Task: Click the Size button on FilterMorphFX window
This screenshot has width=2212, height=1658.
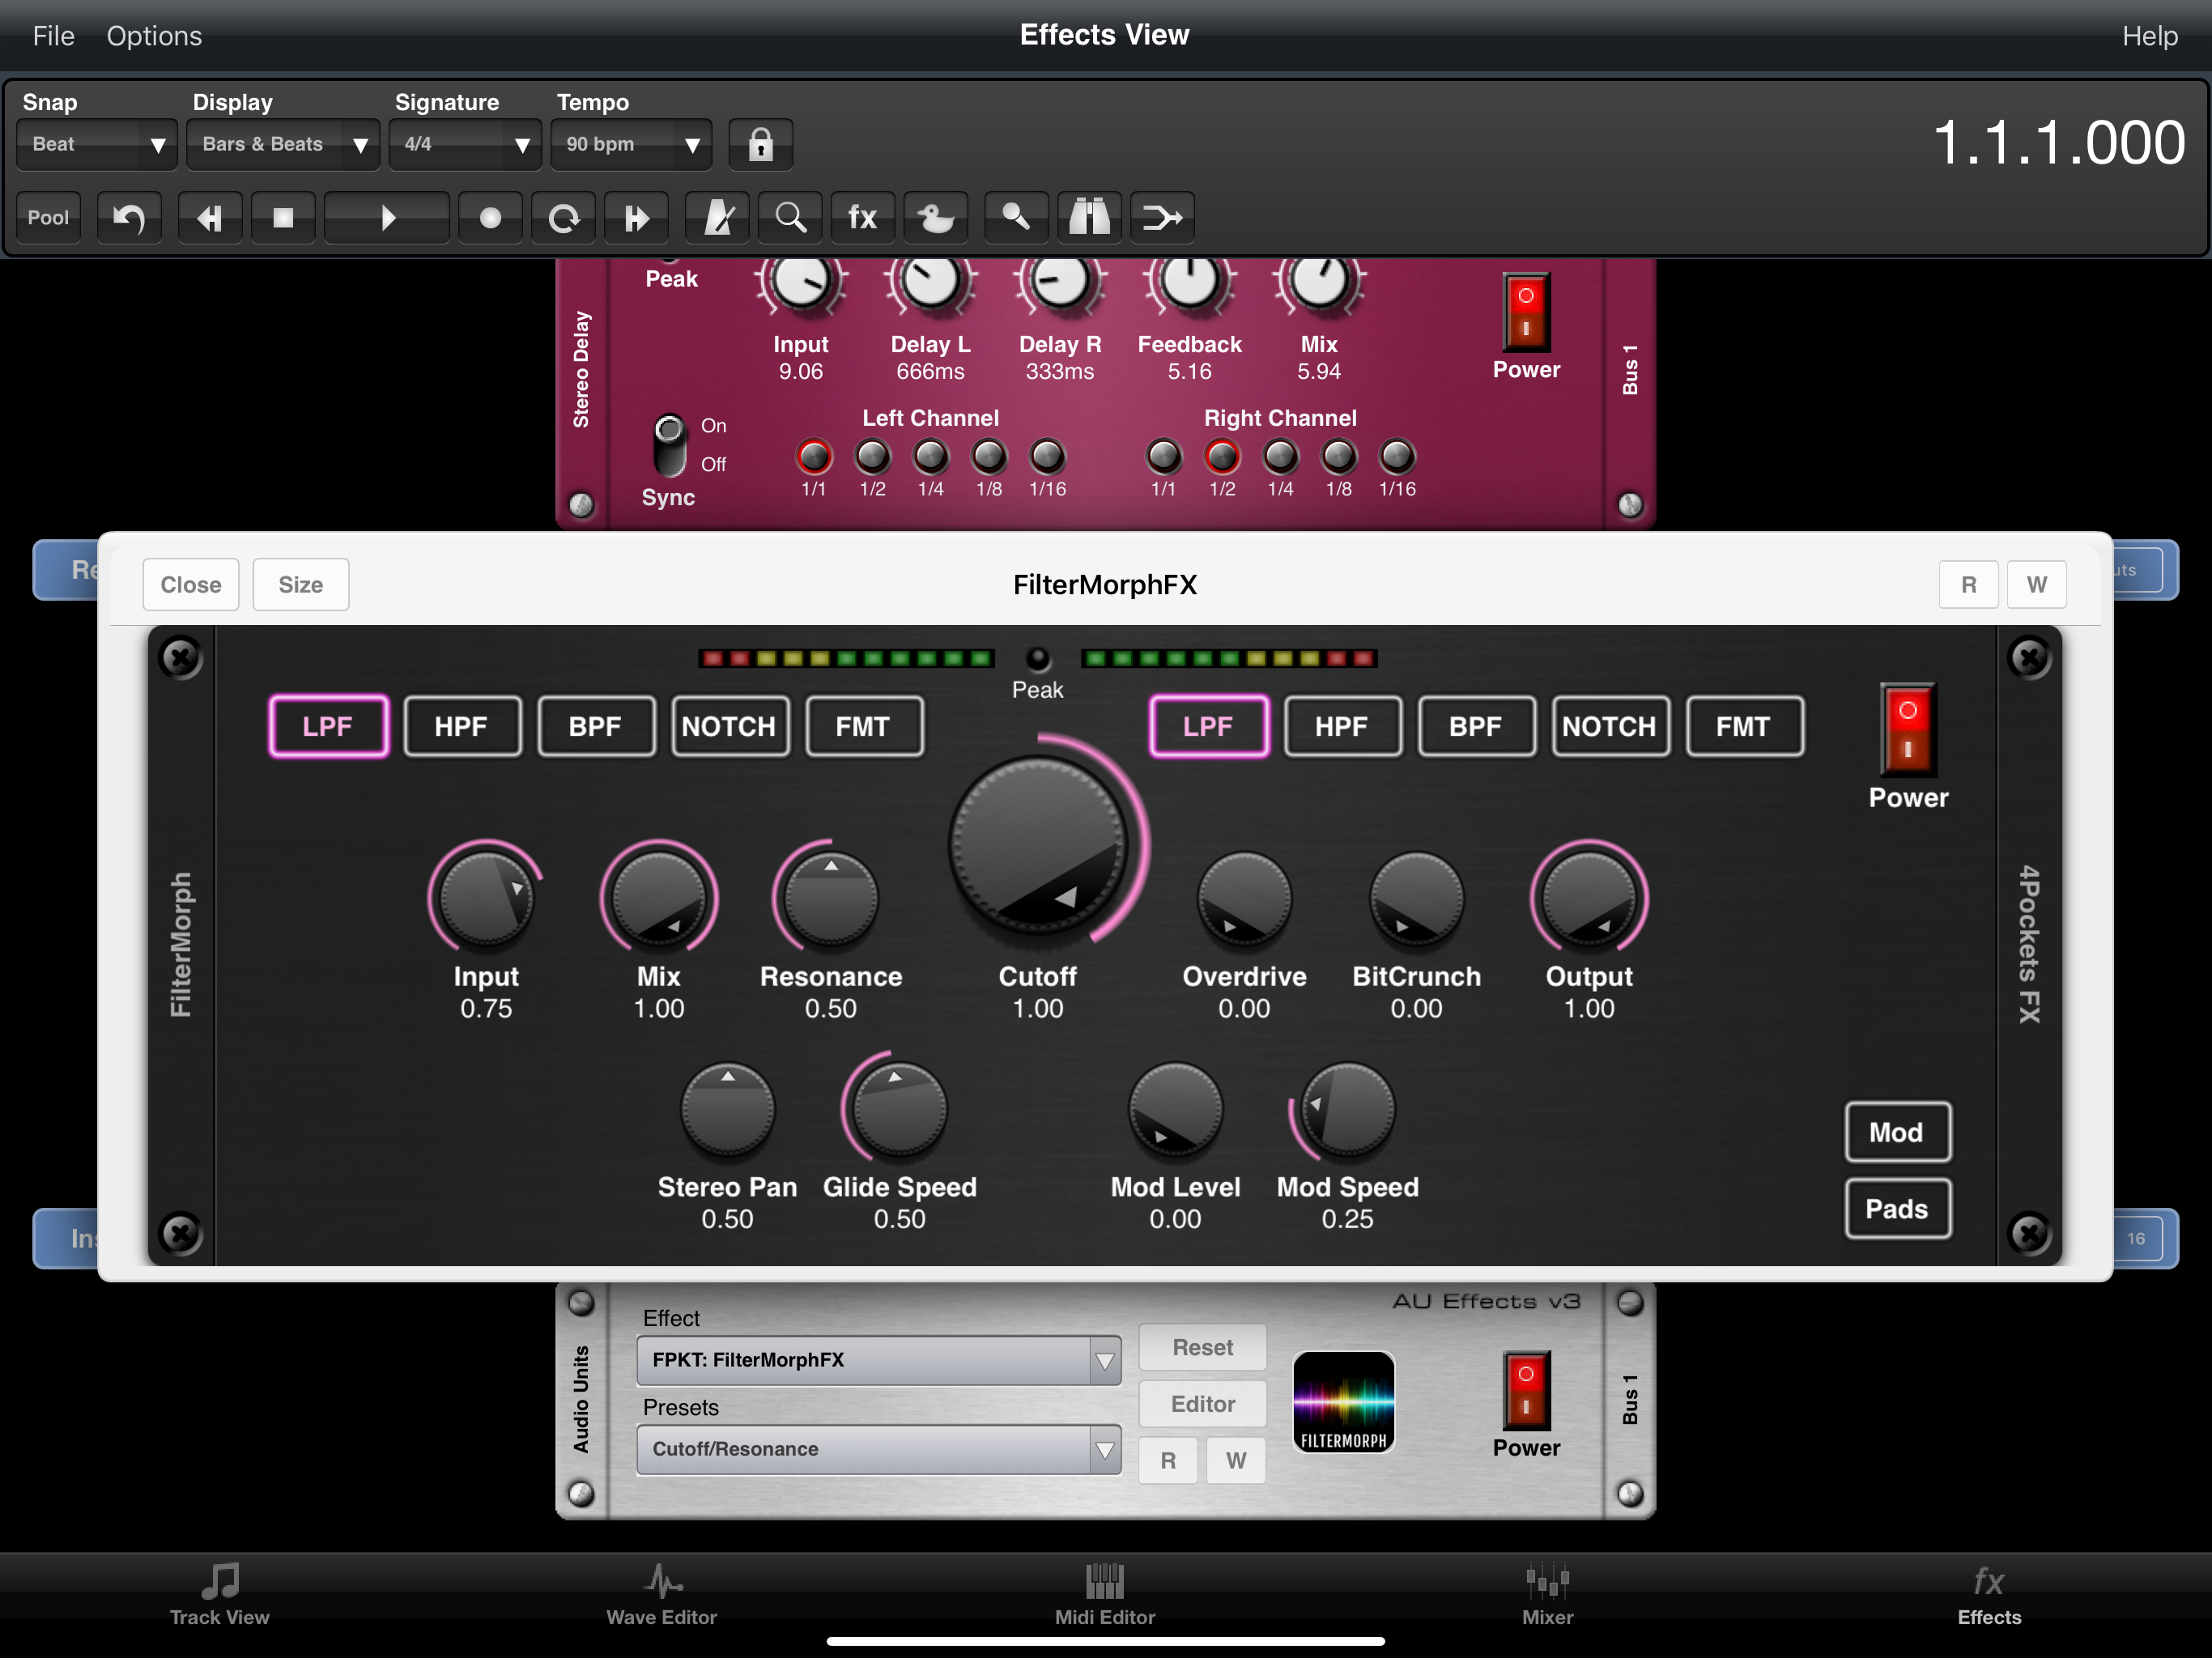Action: (x=301, y=584)
